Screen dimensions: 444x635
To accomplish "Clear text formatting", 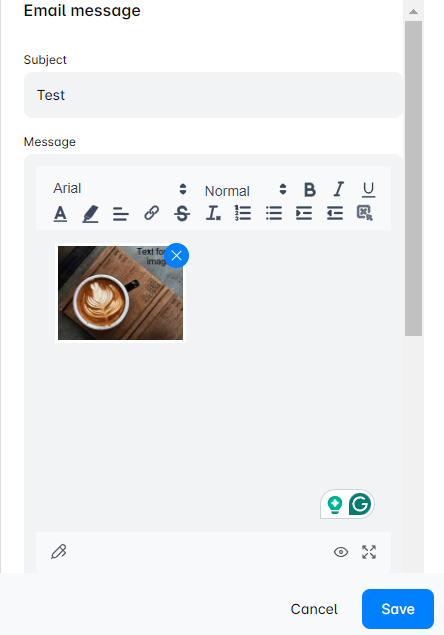I will pos(213,213).
